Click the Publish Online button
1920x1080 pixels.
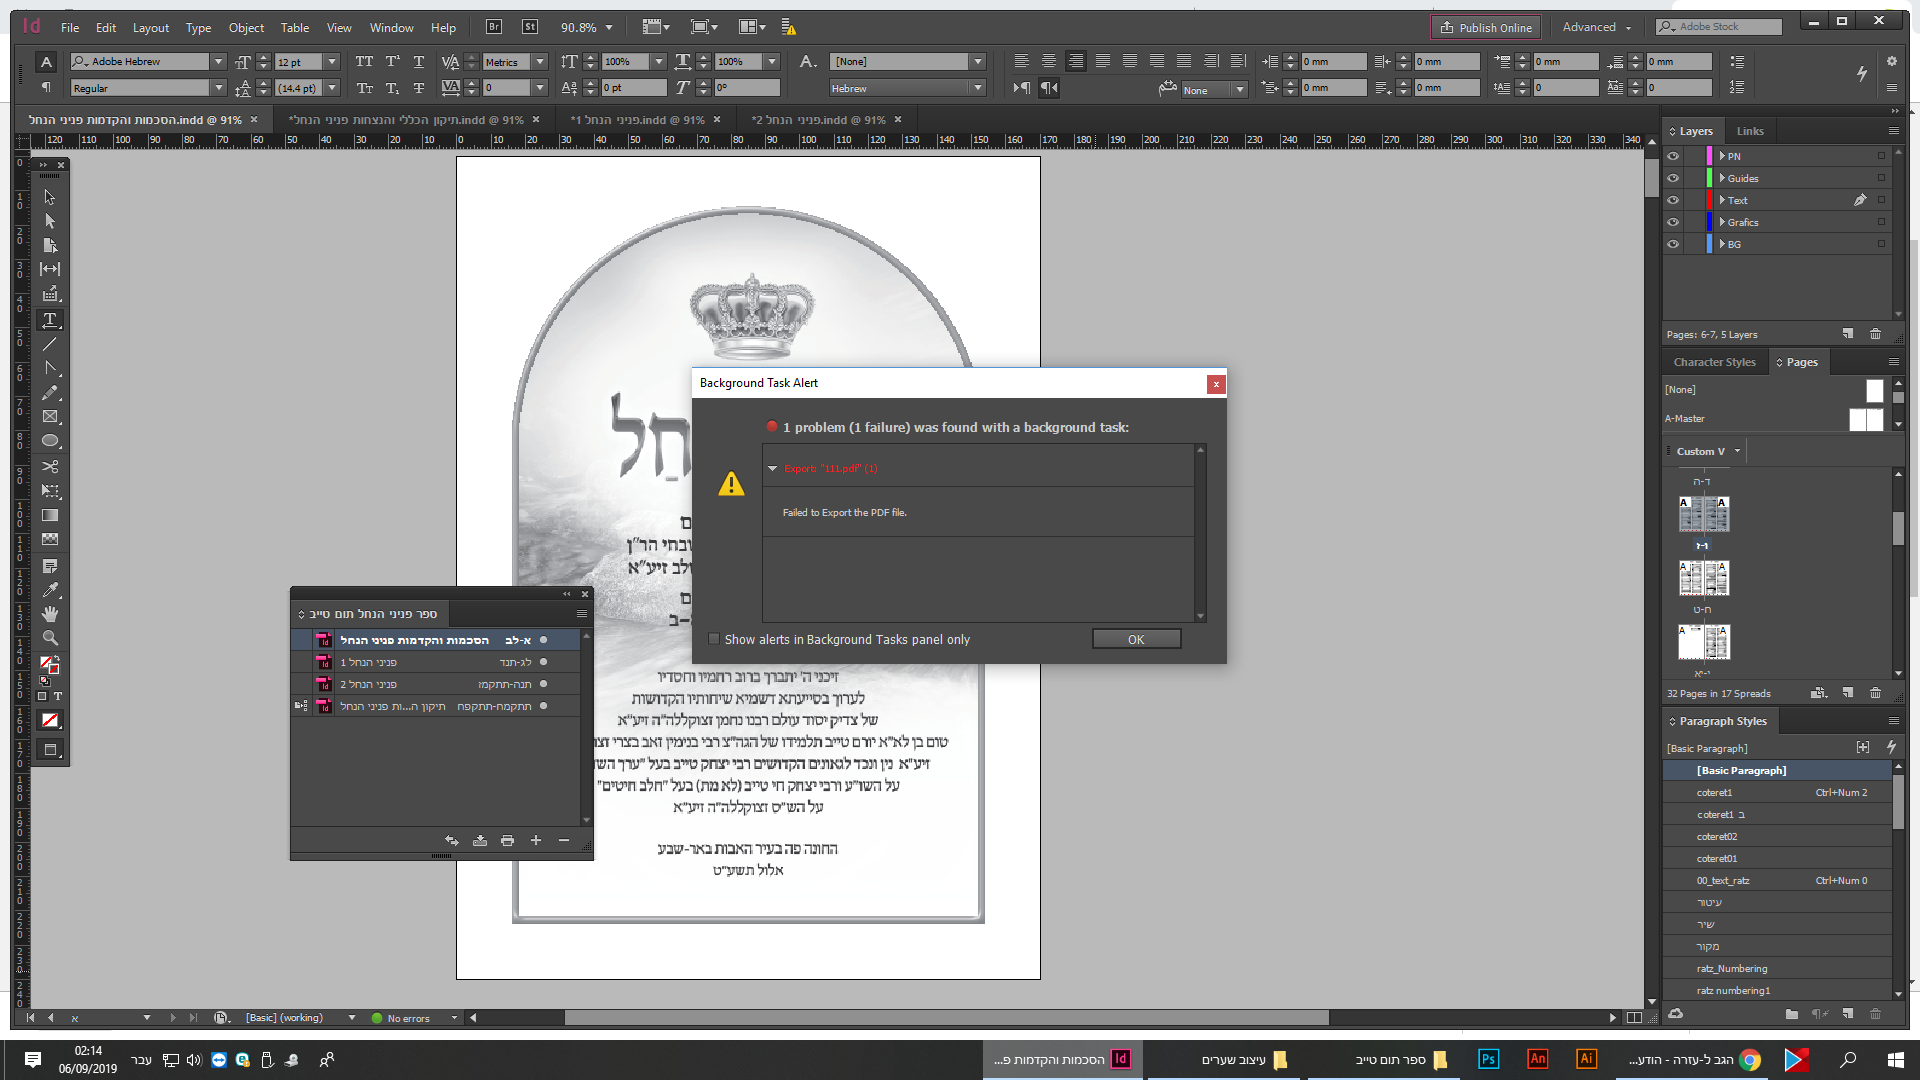pos(1486,27)
